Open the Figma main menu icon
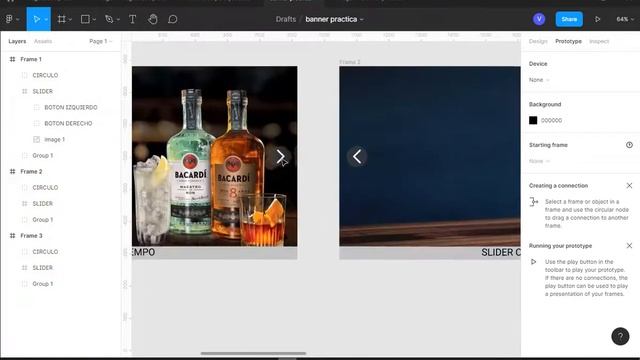The image size is (640, 360). pyautogui.click(x=9, y=19)
